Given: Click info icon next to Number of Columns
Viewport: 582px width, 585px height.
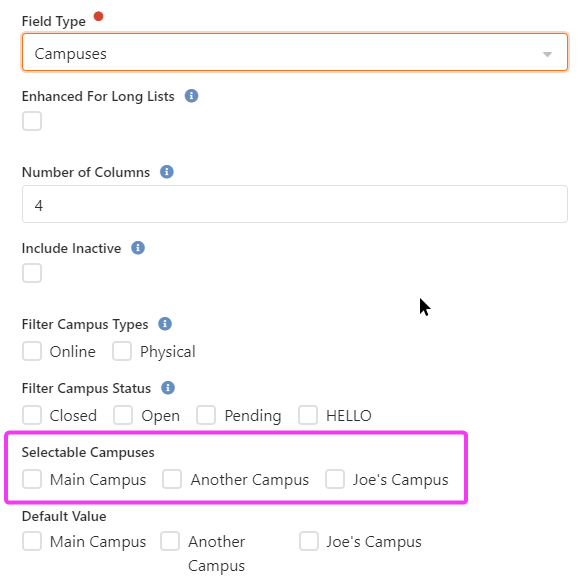Looking at the screenshot, I should (167, 172).
